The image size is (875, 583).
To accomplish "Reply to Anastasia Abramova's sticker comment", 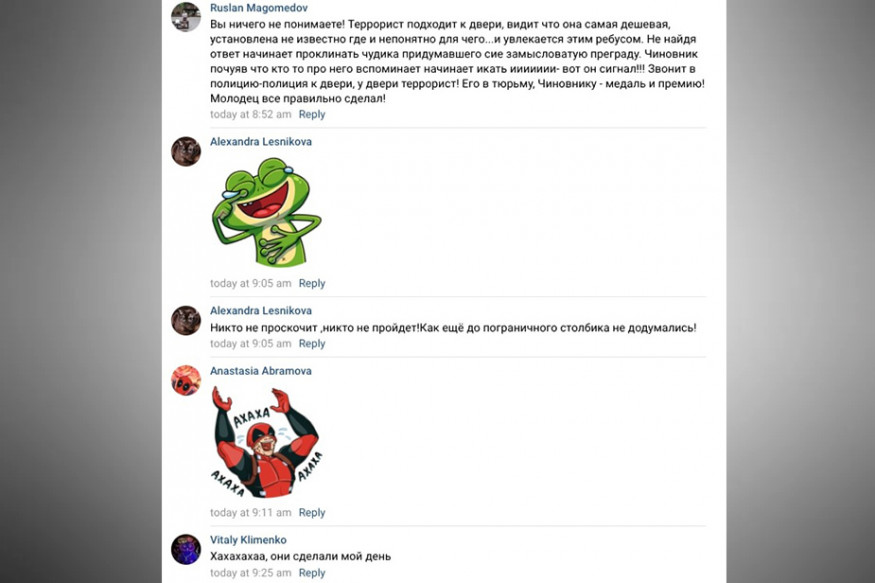I will click(x=312, y=513).
